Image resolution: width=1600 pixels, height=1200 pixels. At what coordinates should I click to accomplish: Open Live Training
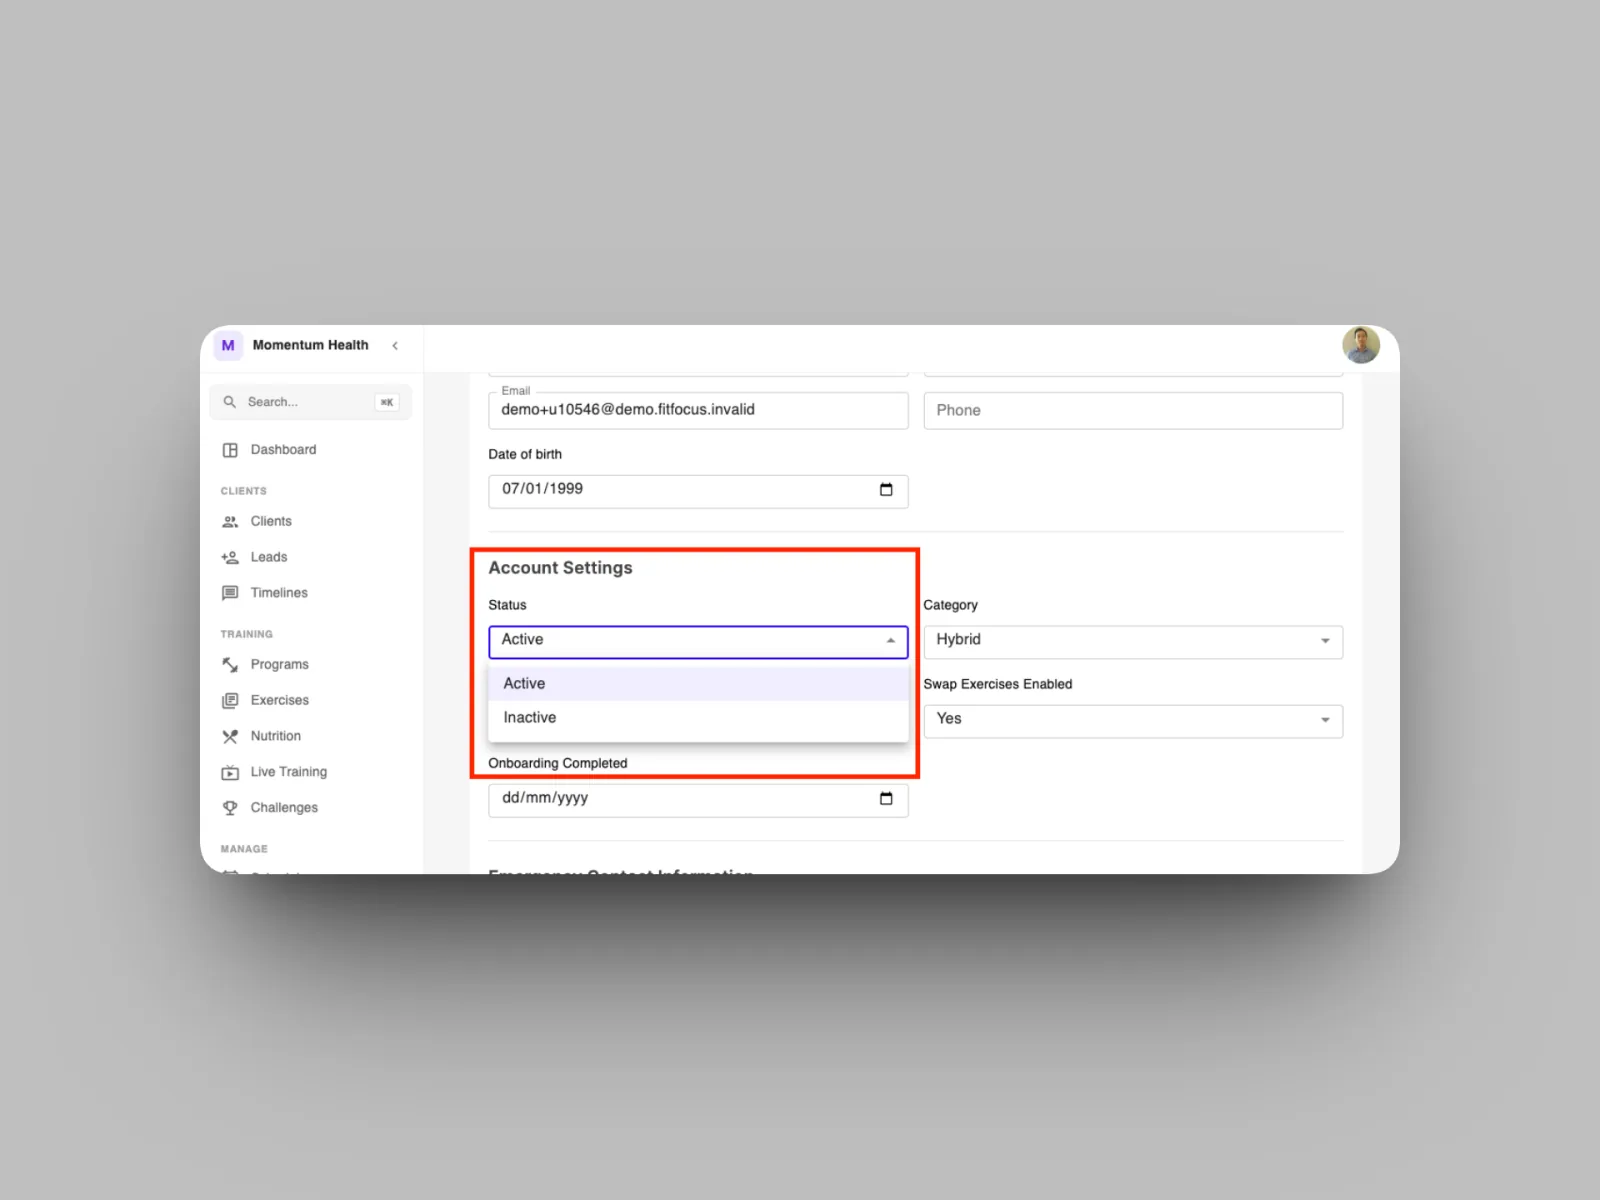tap(289, 772)
